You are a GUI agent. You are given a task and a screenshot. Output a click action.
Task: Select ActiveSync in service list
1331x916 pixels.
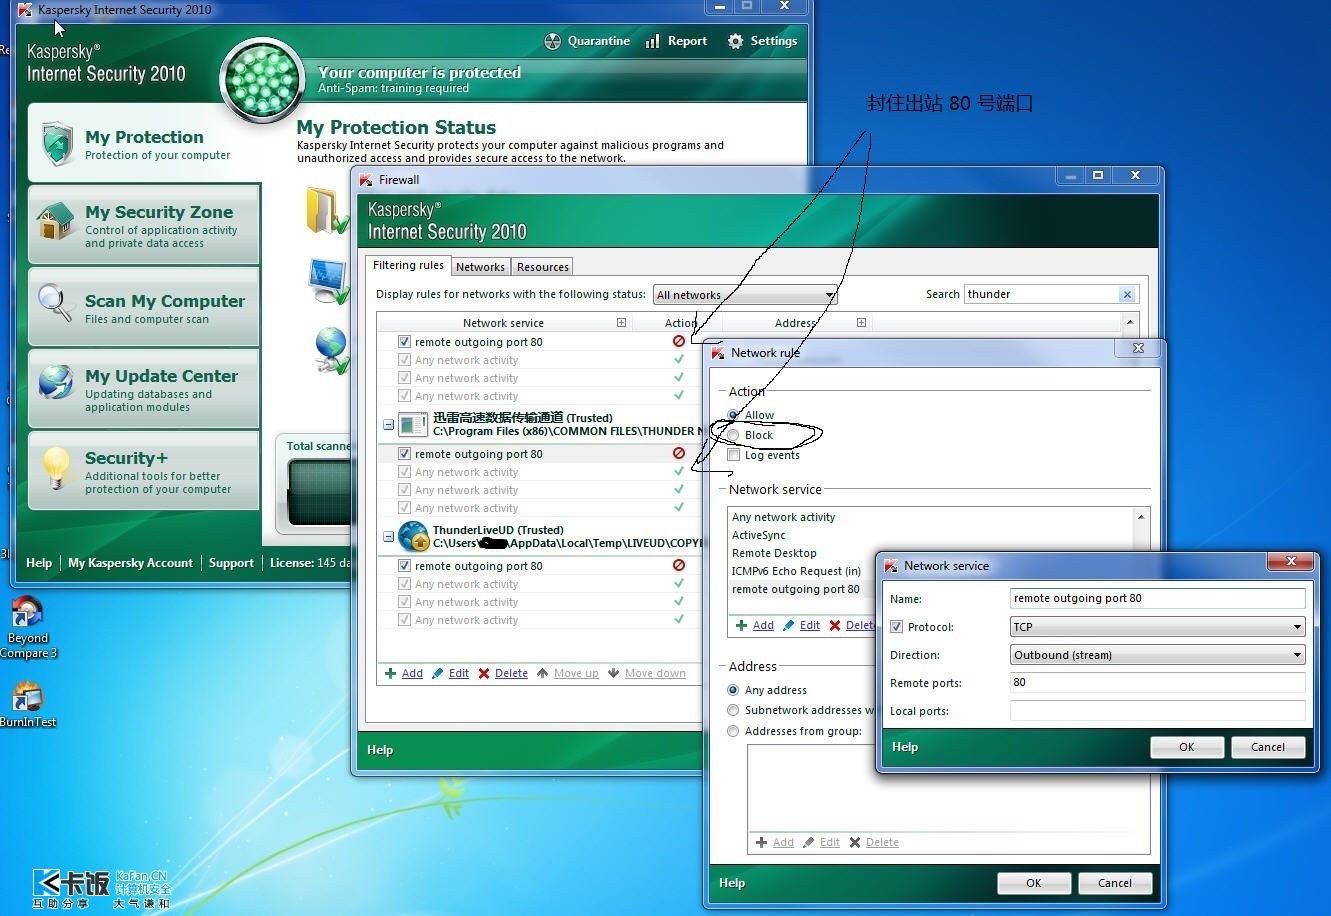(x=759, y=535)
